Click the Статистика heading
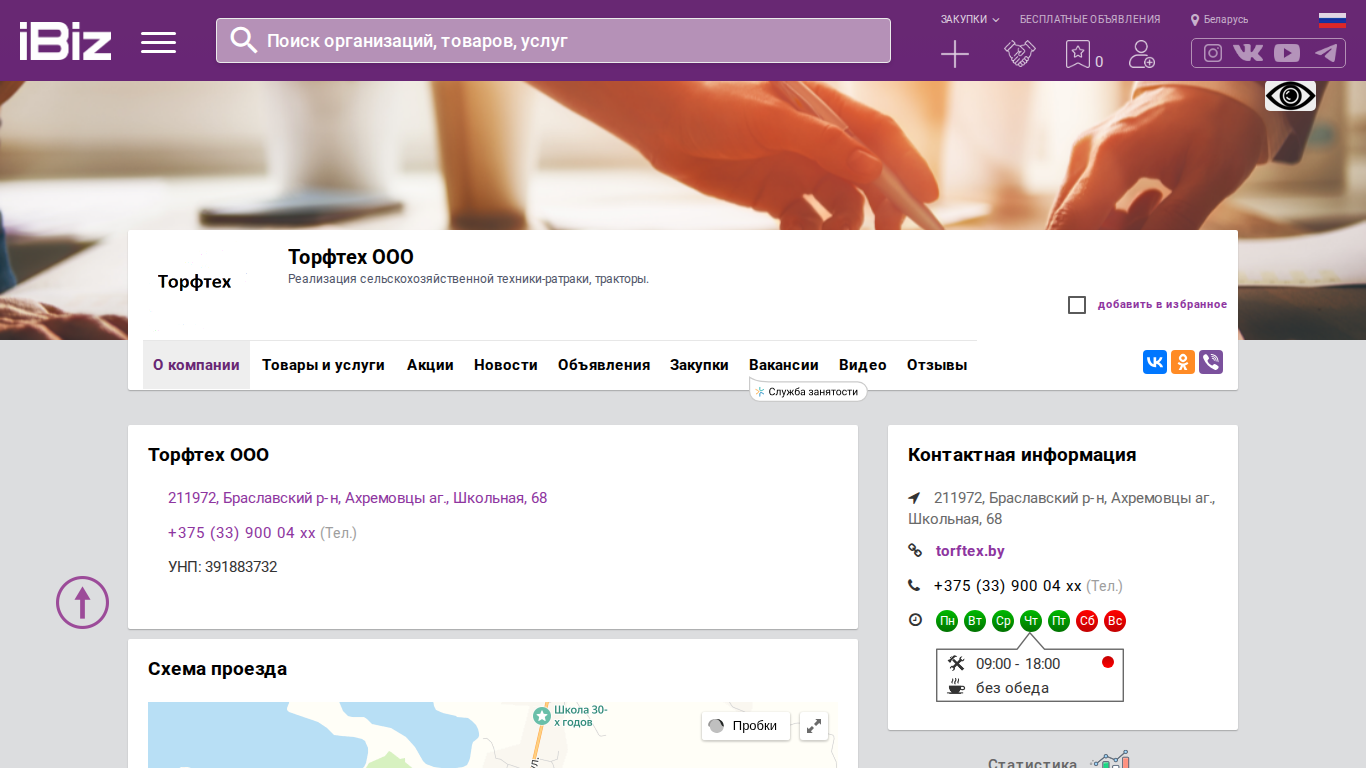1366x768 pixels. point(1032,763)
